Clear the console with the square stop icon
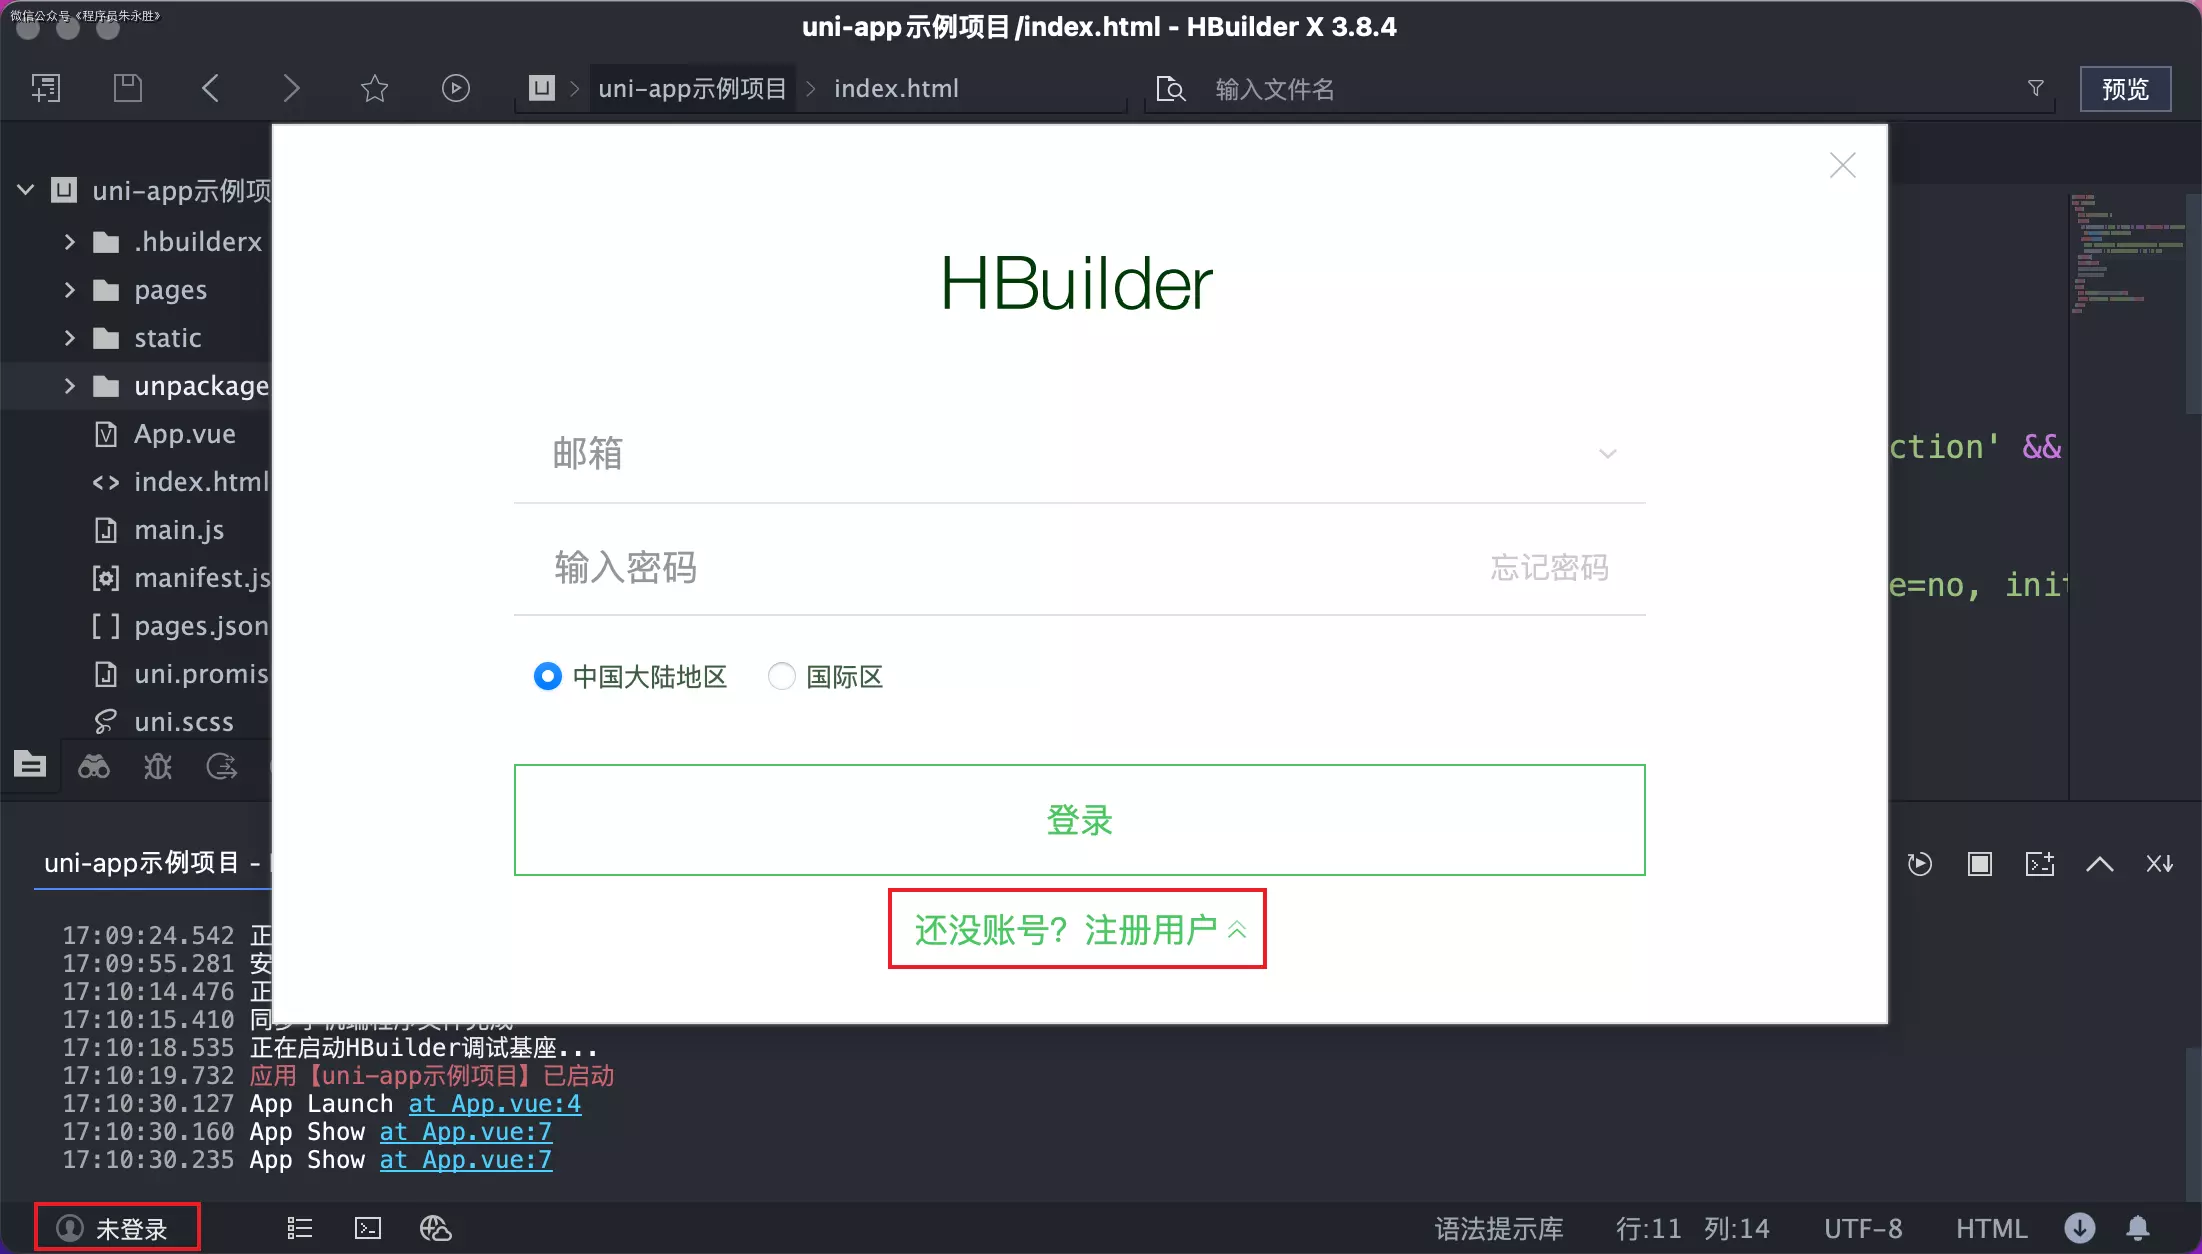Viewport: 2202px width, 1254px height. pyautogui.click(x=1980, y=863)
